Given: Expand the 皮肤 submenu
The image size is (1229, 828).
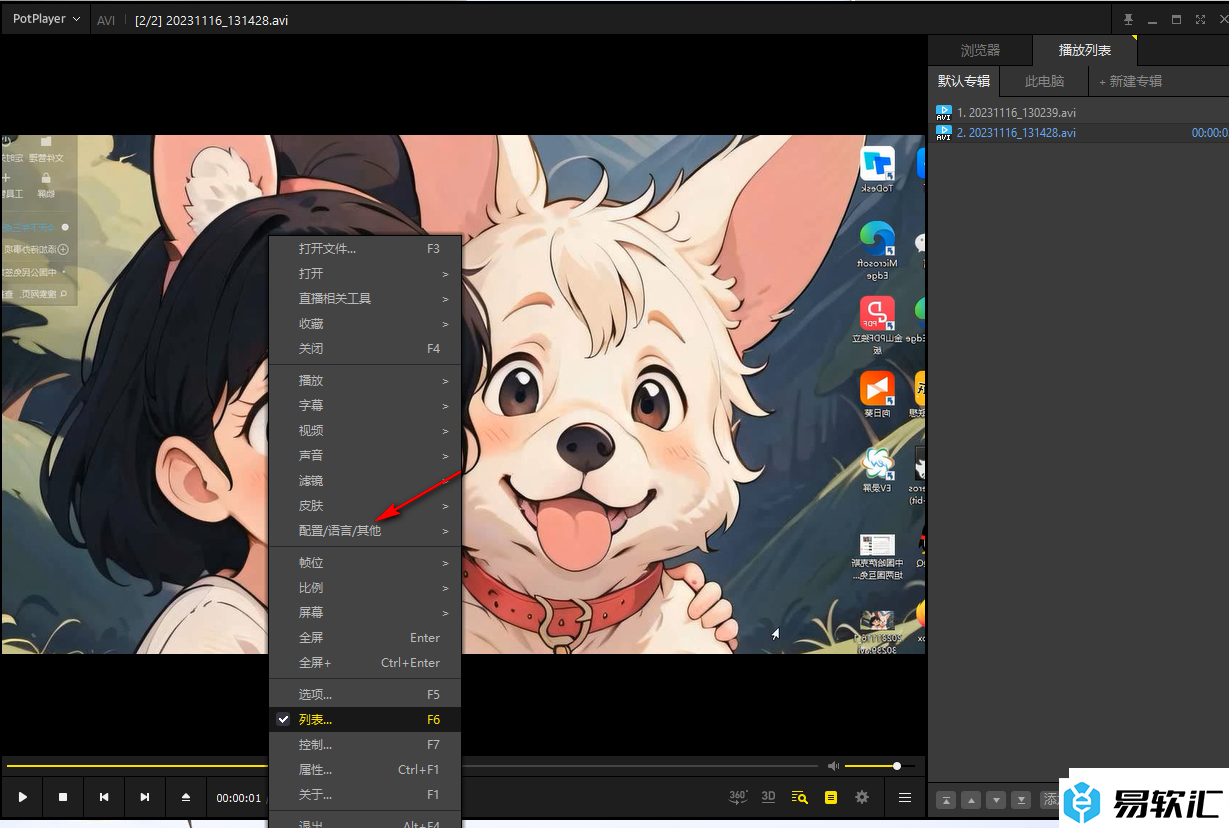Looking at the screenshot, I should coord(365,505).
